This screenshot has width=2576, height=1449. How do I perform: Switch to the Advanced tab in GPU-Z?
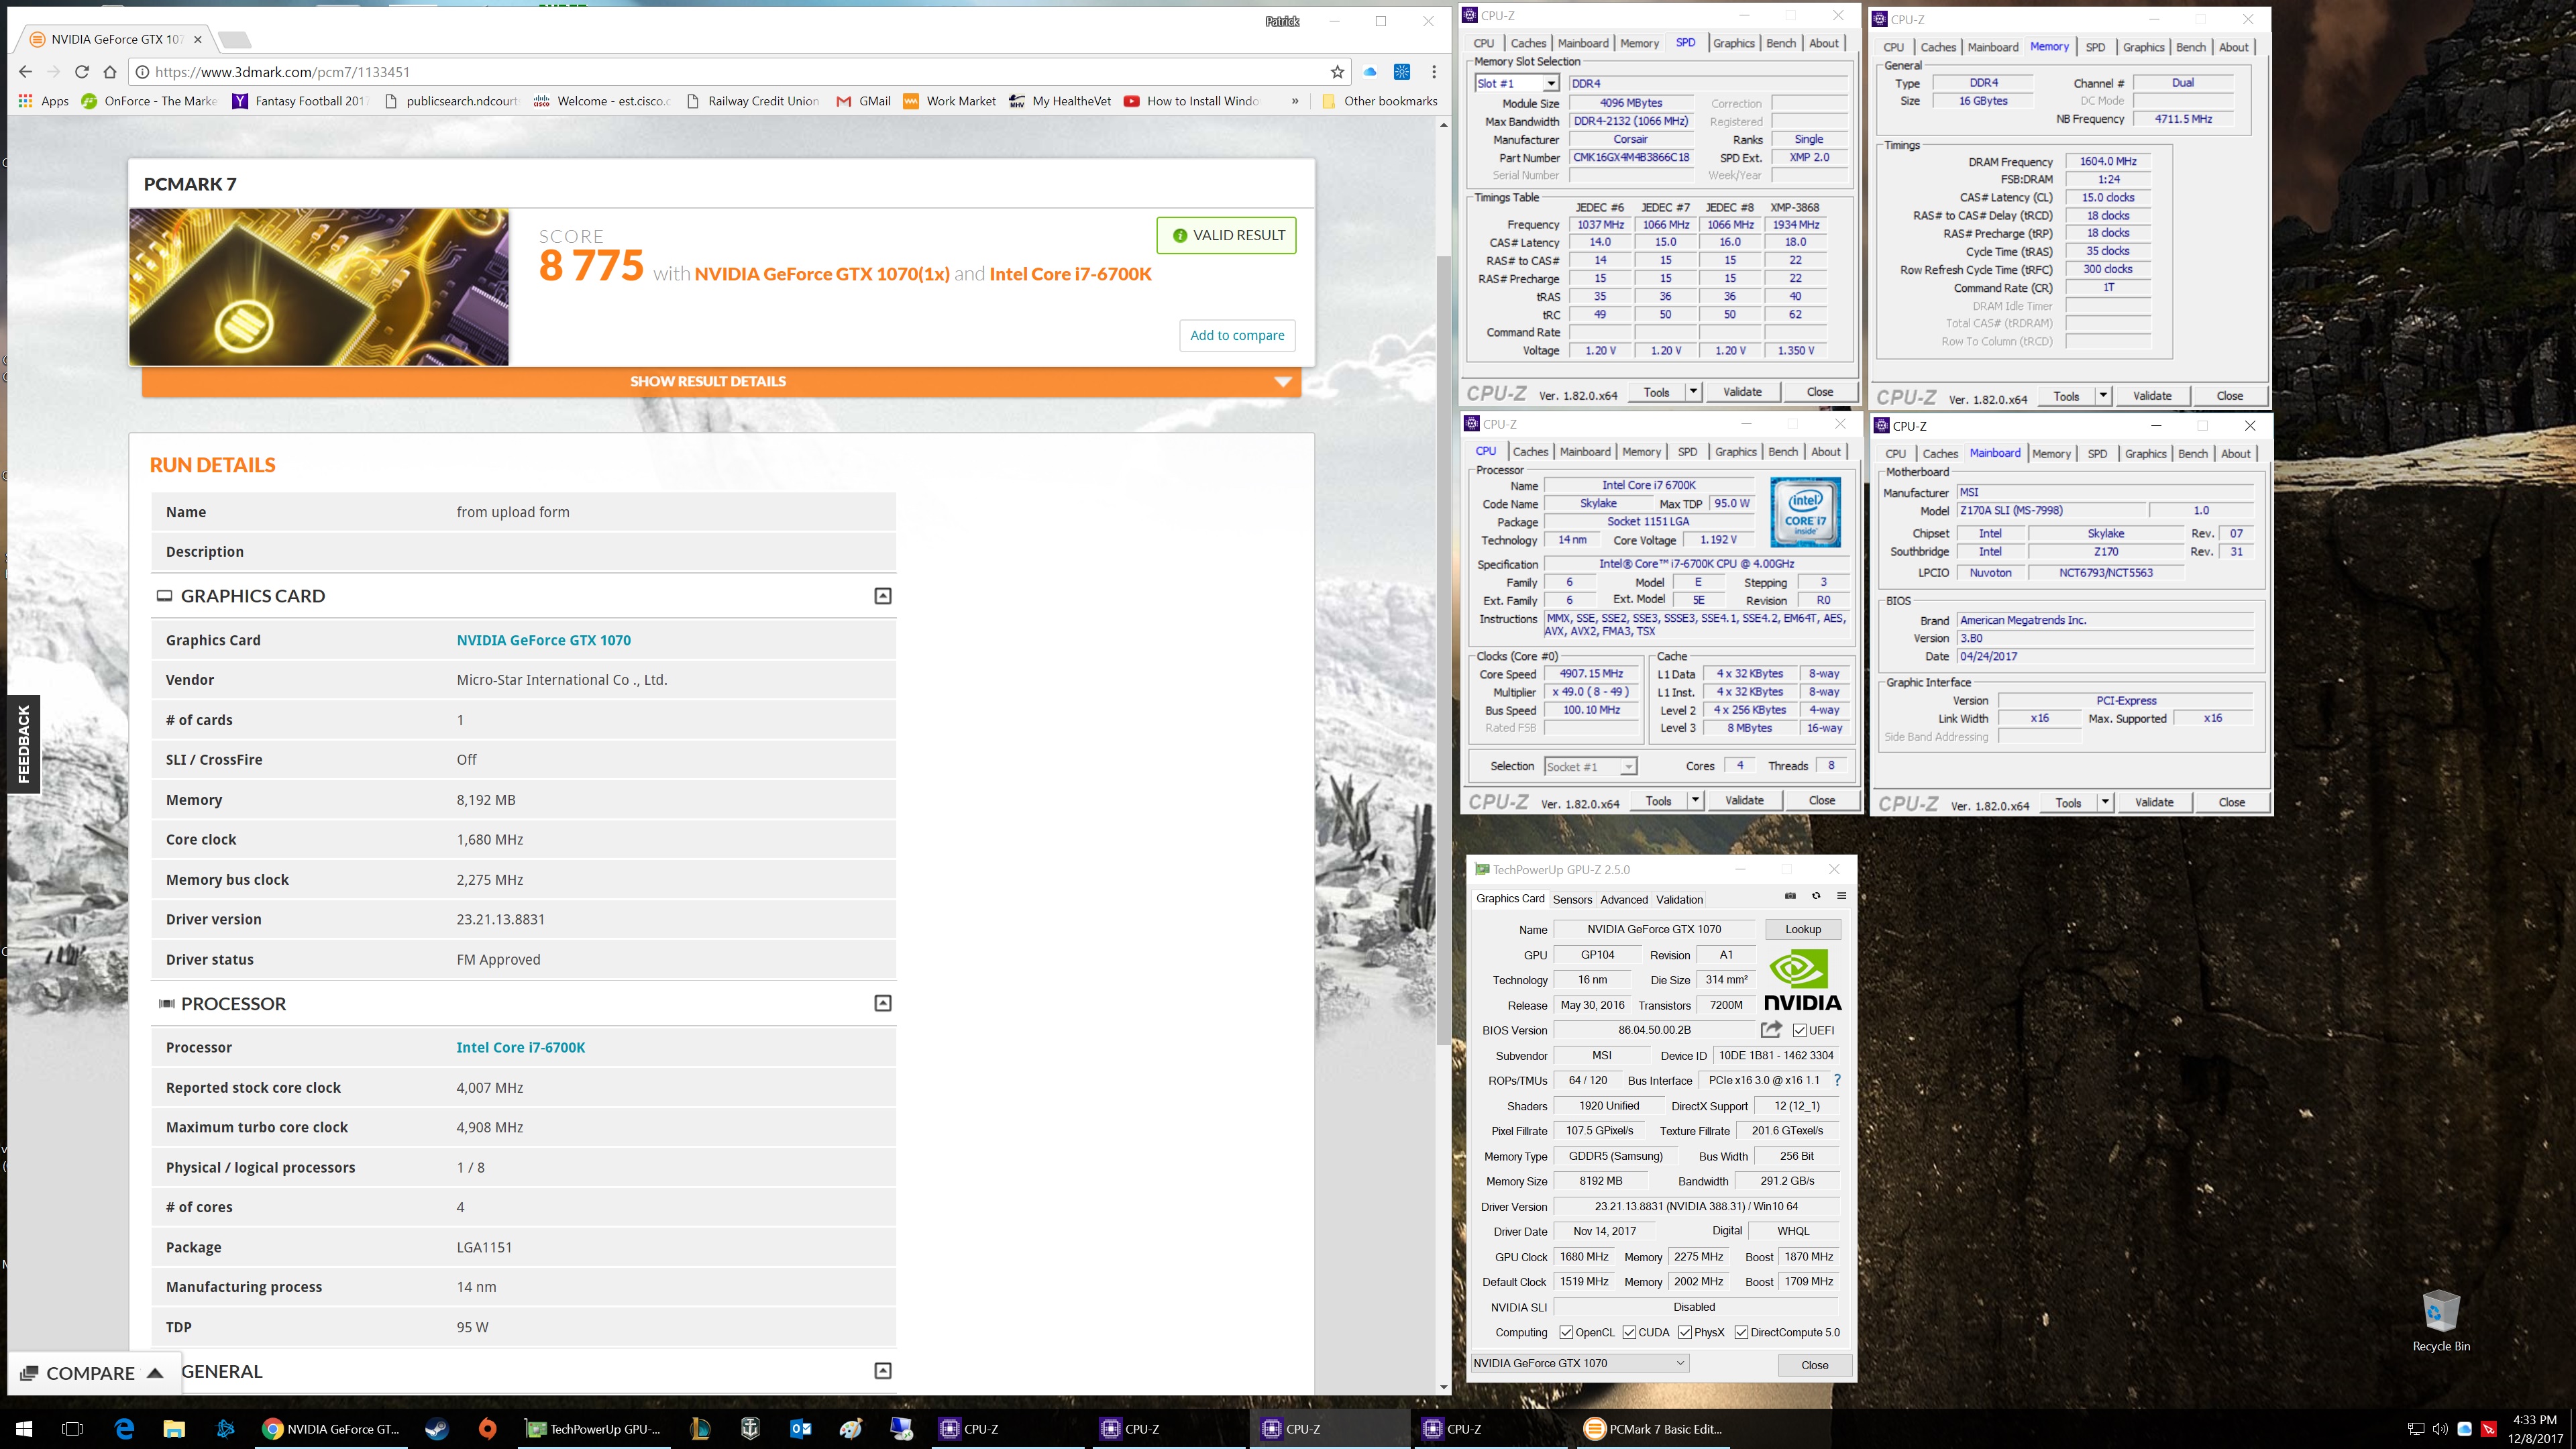pos(1624,899)
